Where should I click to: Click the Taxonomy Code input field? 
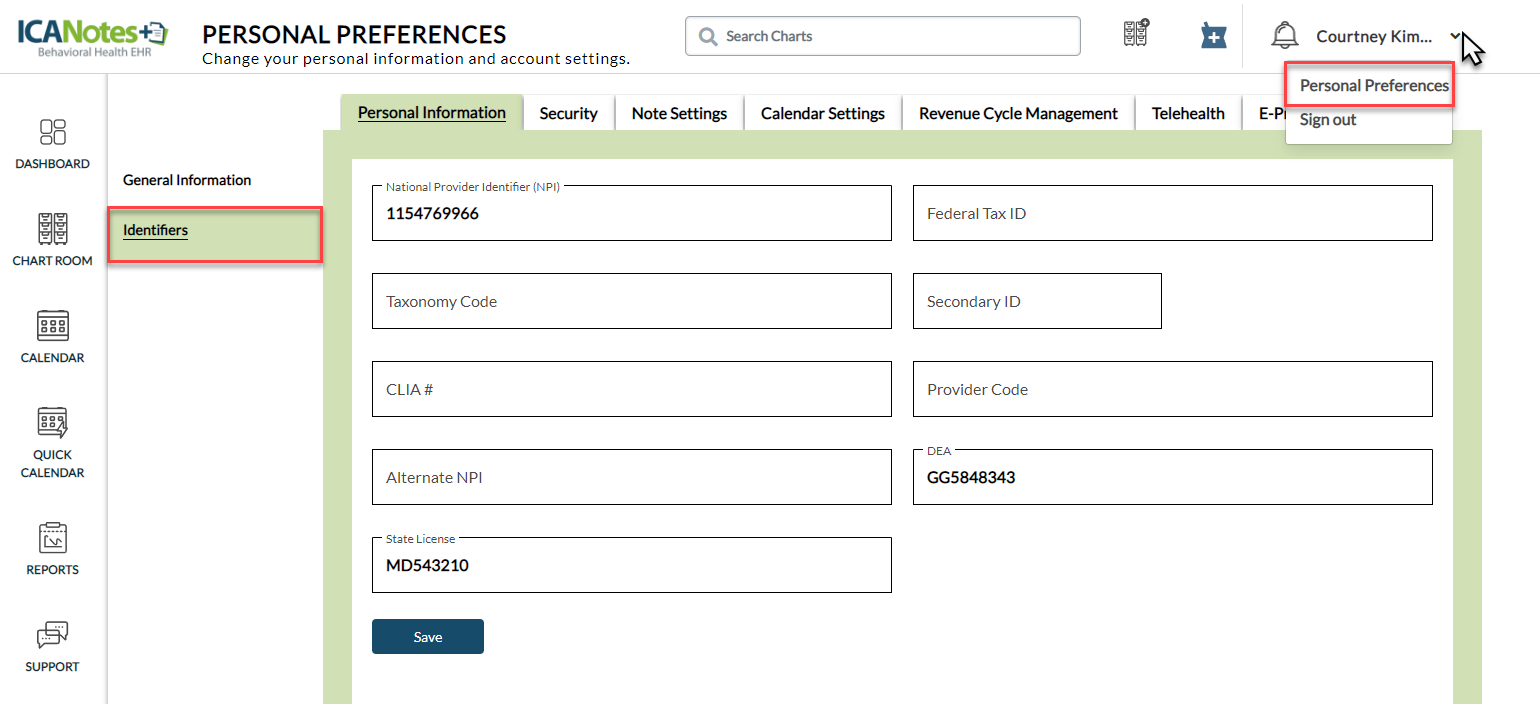click(631, 301)
